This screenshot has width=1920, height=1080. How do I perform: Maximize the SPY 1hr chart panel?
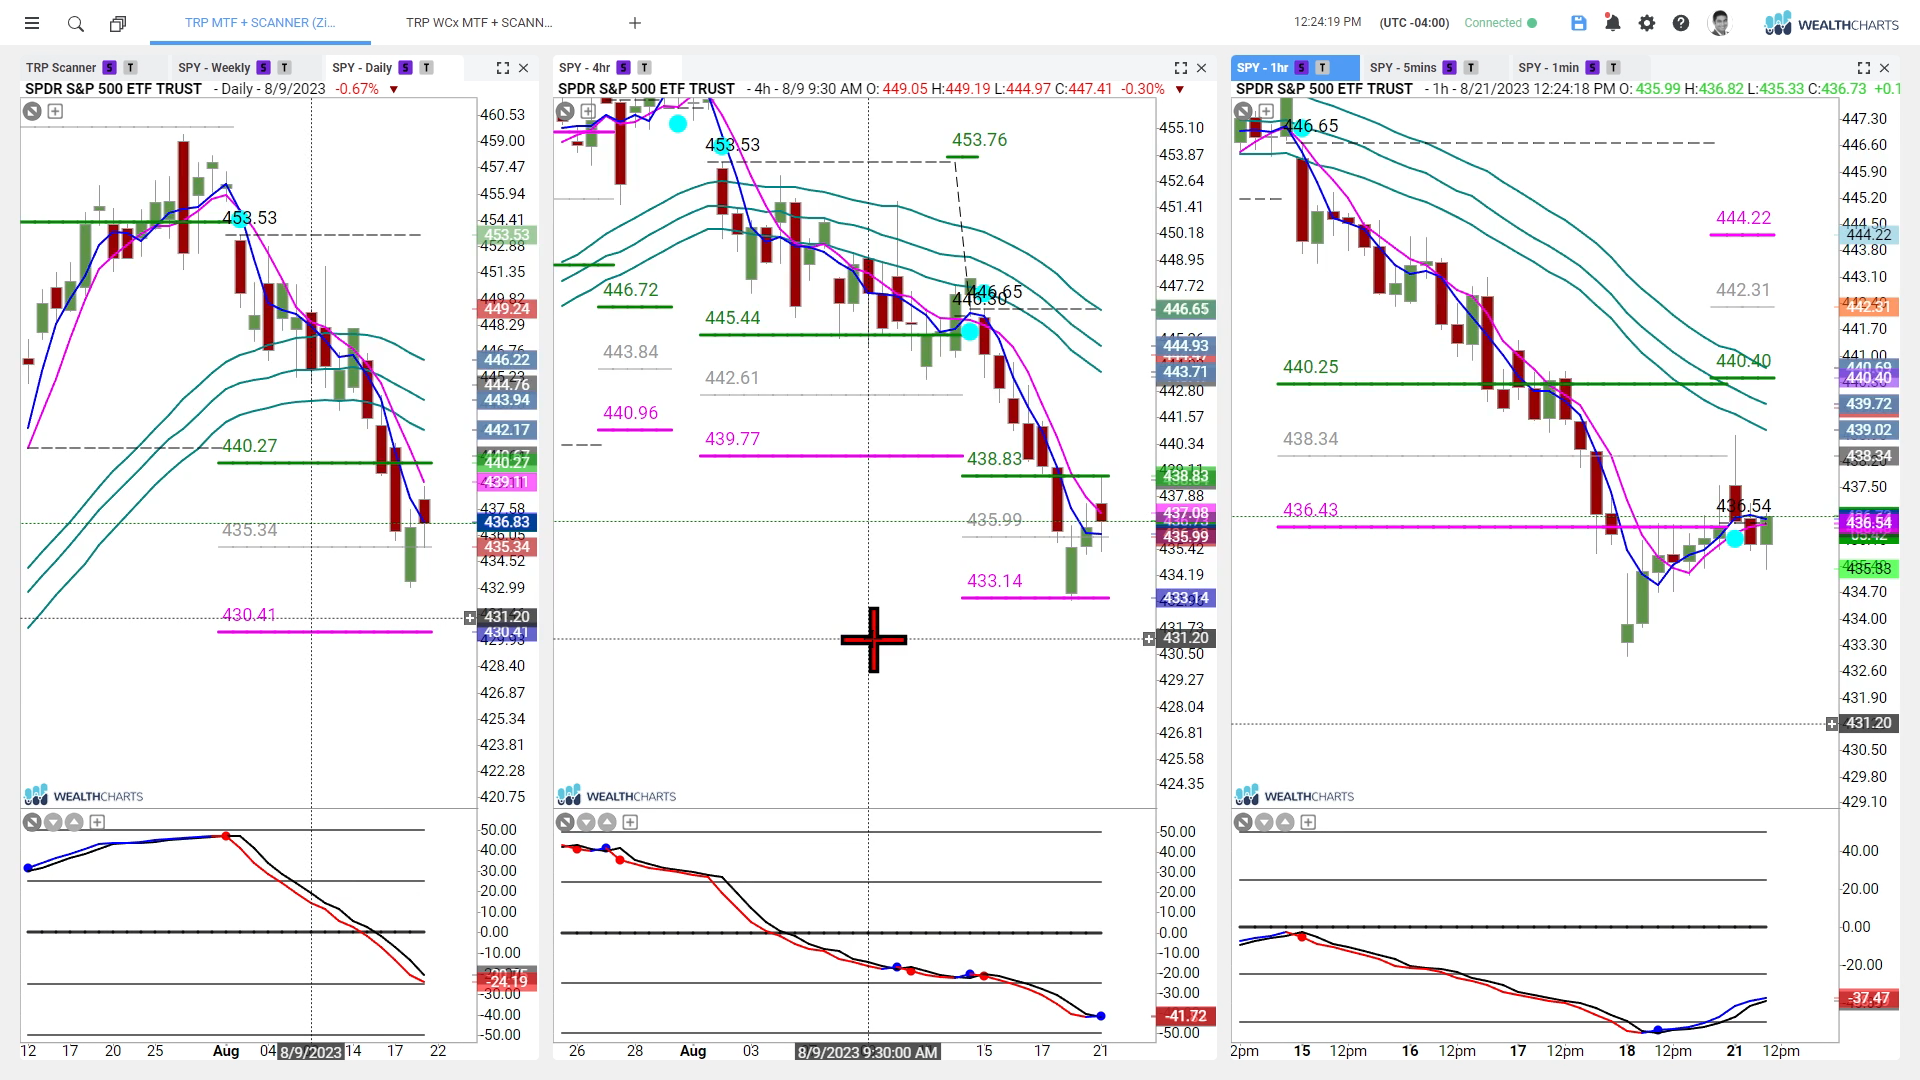pos(1864,68)
